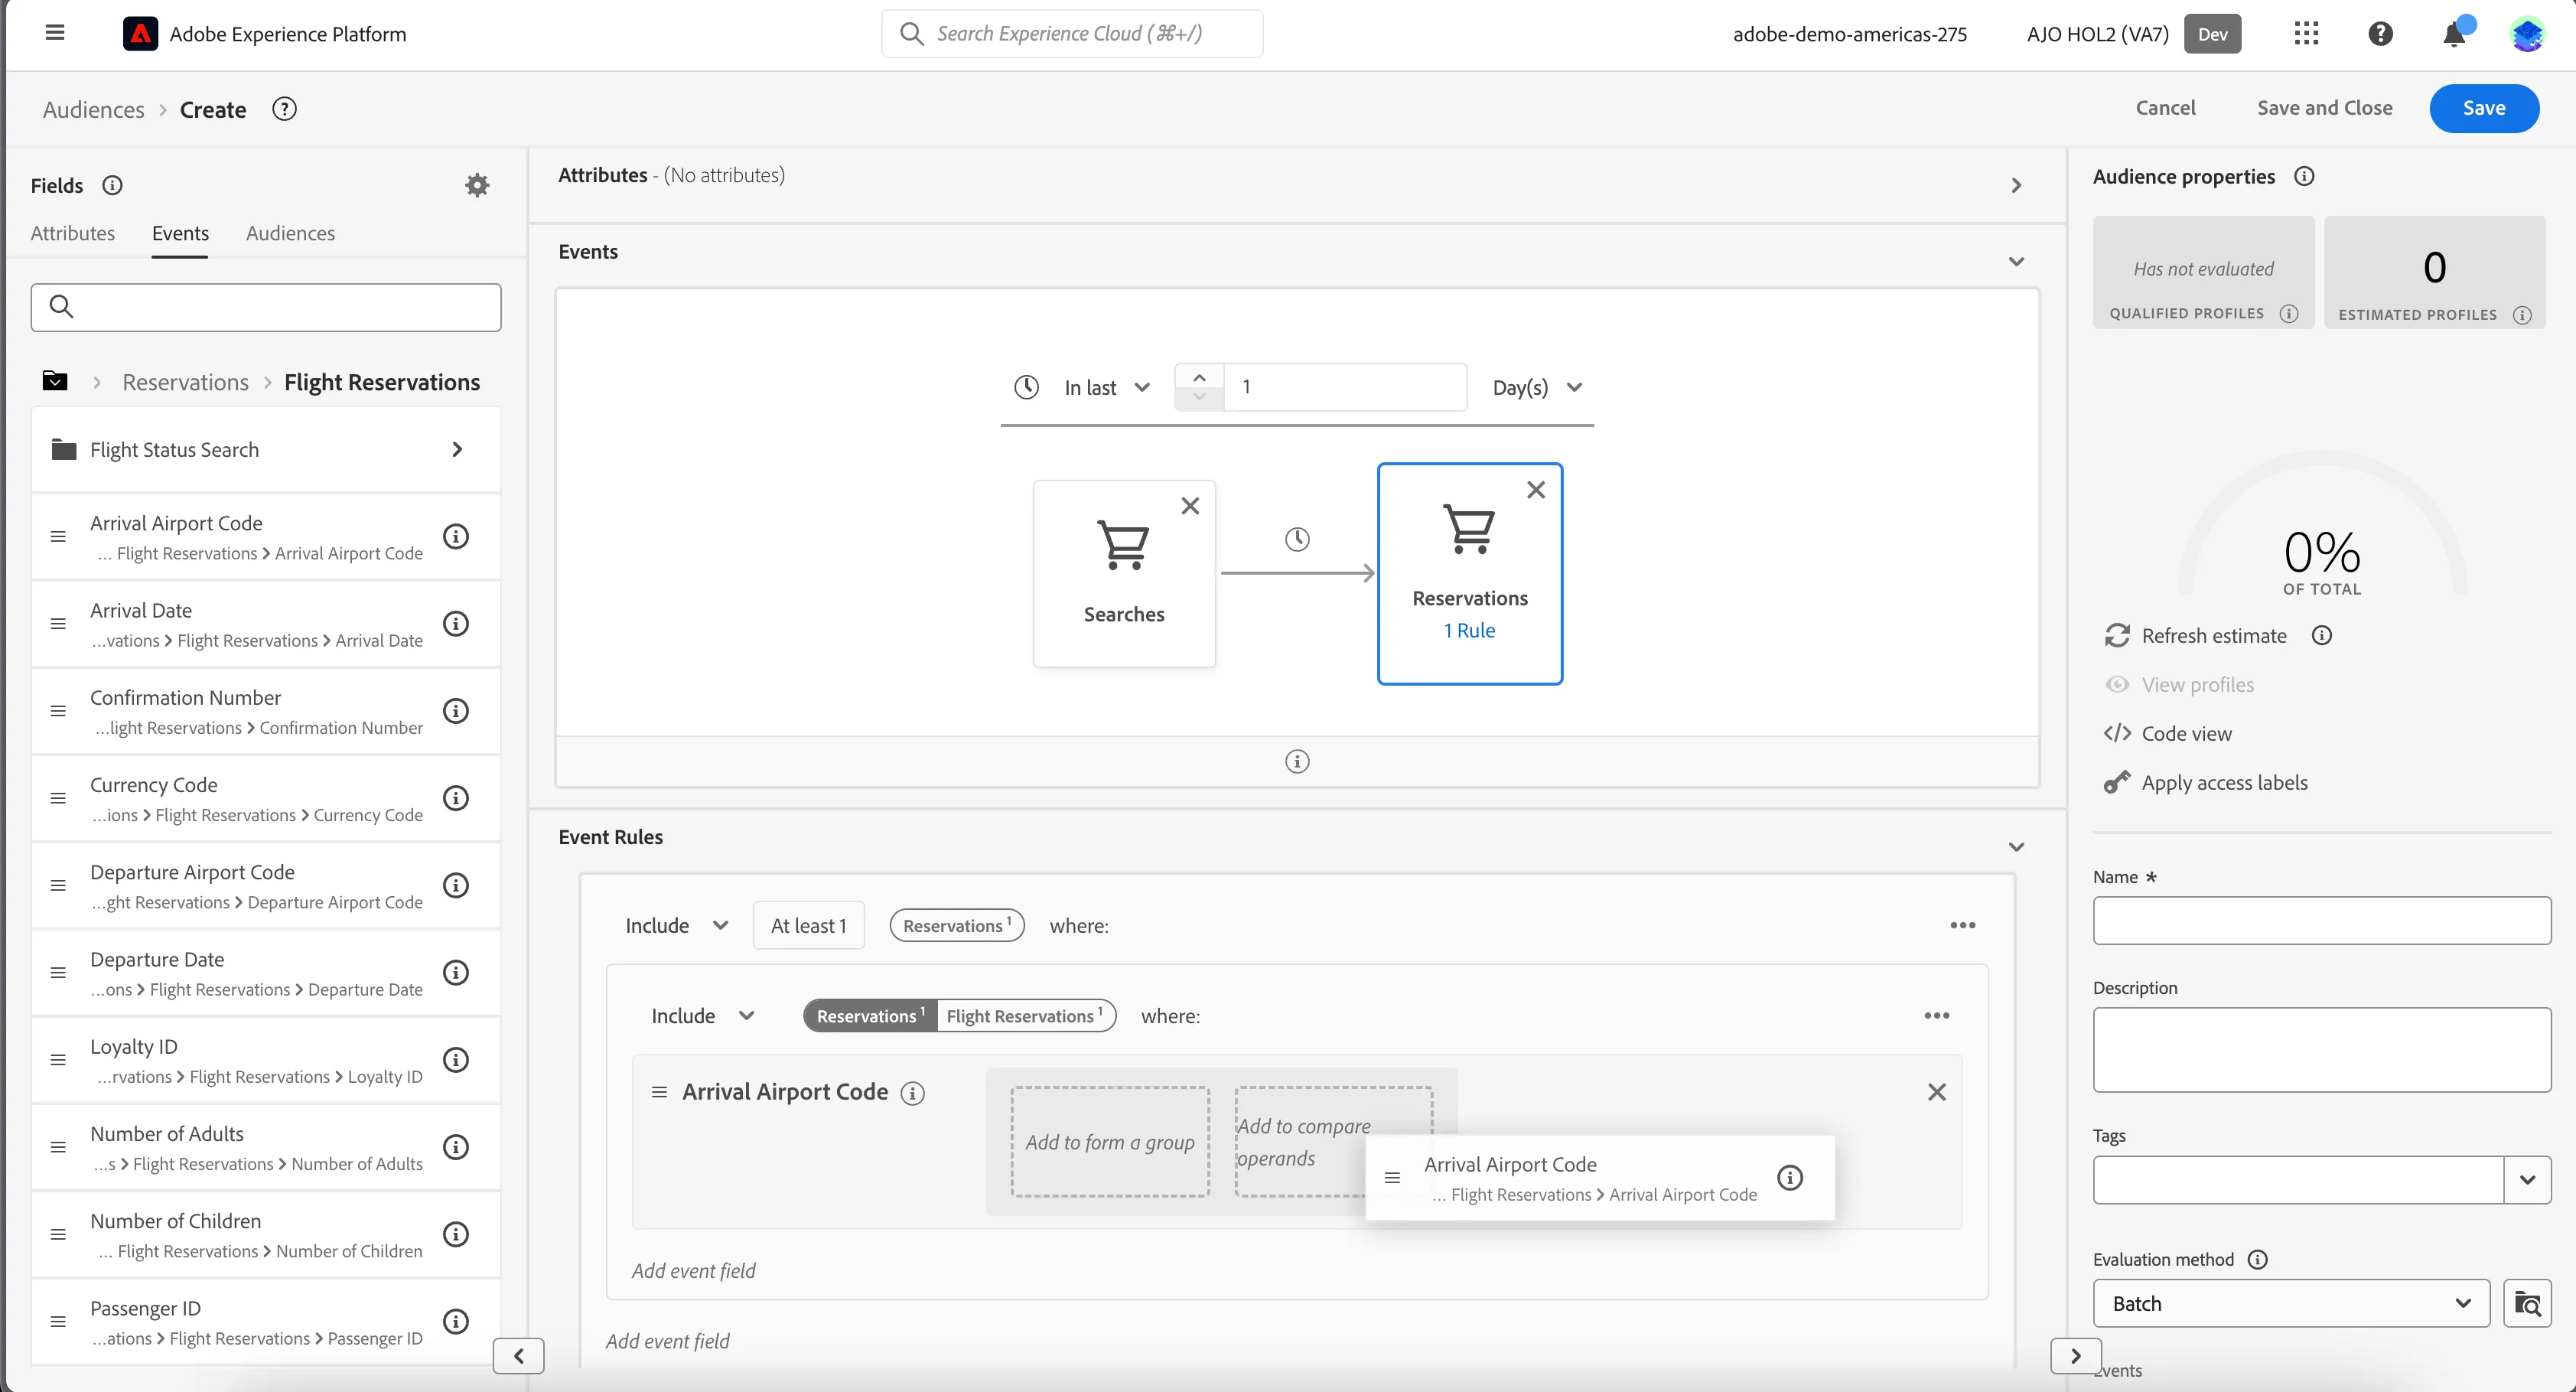Remove the Reservations event card
This screenshot has height=1392, width=2576.
pos(1536,490)
